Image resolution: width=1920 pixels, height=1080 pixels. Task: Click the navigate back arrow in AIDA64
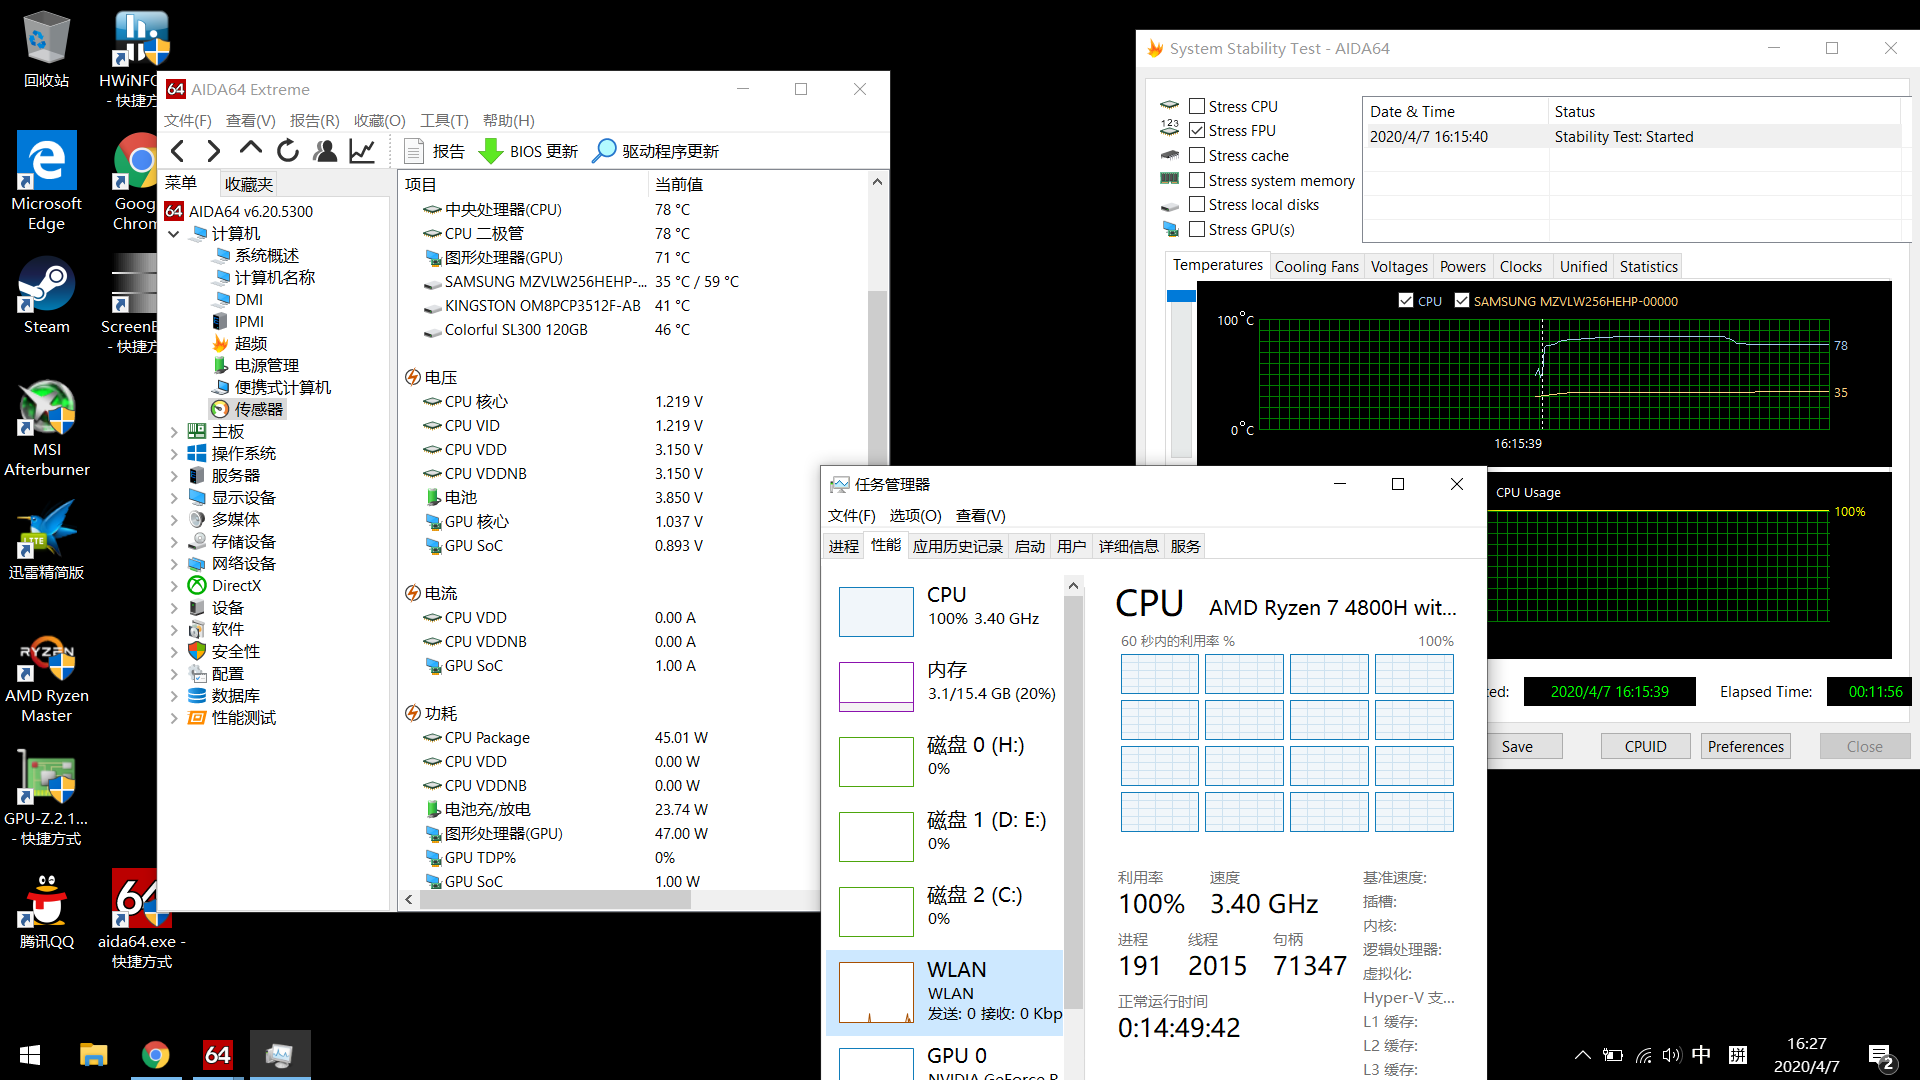(x=181, y=150)
